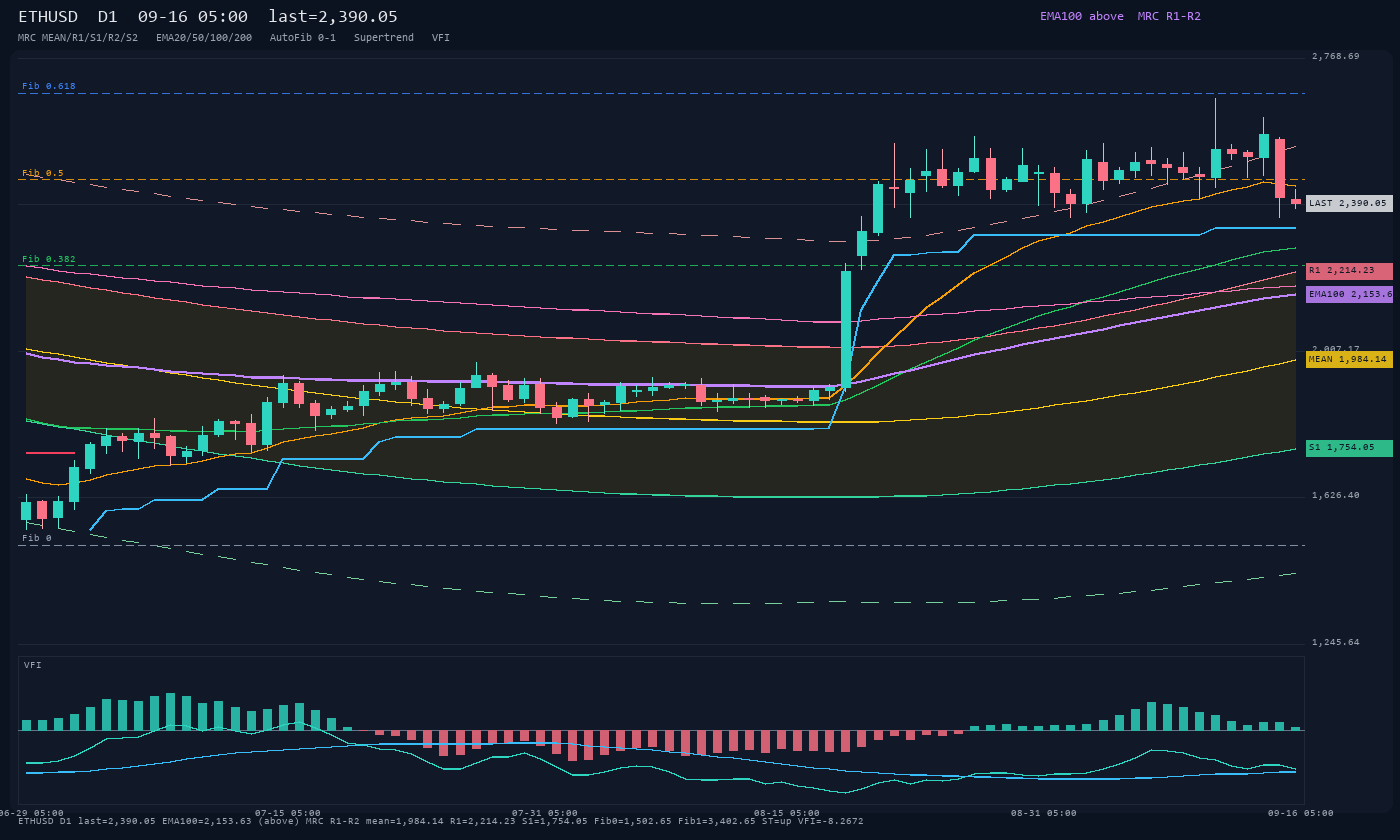Click the 'MRC R1-R2' status text
The height and width of the screenshot is (840, 1400).
tap(1169, 16)
